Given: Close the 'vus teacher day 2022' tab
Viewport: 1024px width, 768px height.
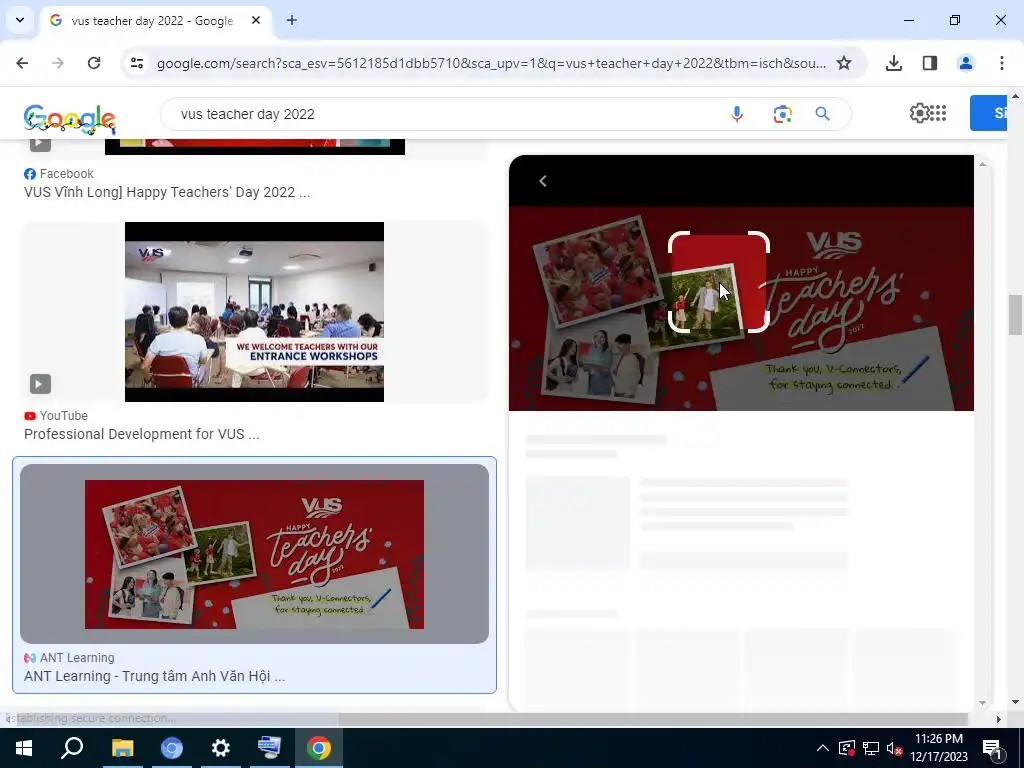Looking at the screenshot, I should [x=256, y=20].
